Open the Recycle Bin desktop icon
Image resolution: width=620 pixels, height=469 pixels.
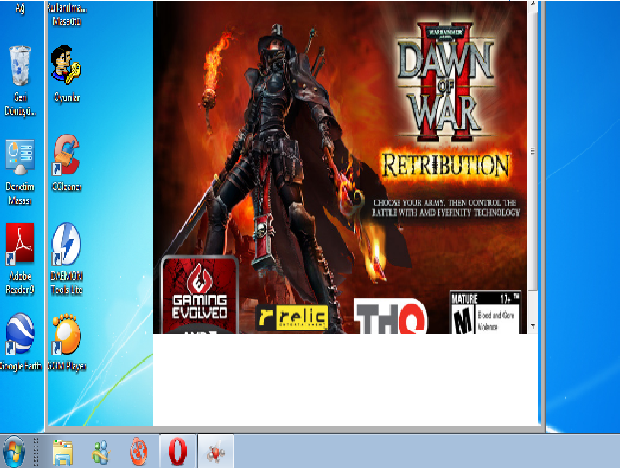tap(20, 80)
